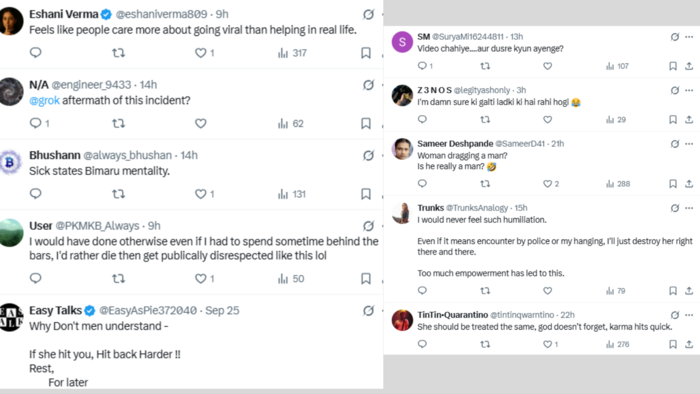This screenshot has width=700, height=394.
Task: Click Trunks profile avatar
Action: coord(402,213)
